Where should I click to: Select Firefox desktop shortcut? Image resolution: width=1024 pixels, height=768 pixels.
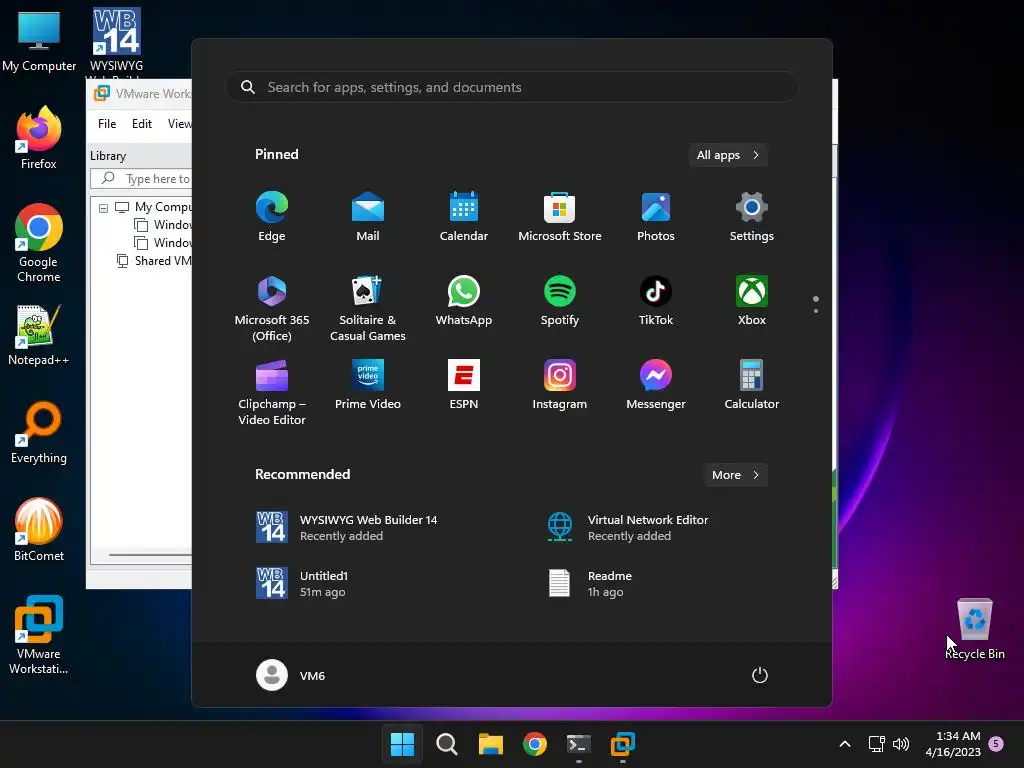click(x=39, y=138)
